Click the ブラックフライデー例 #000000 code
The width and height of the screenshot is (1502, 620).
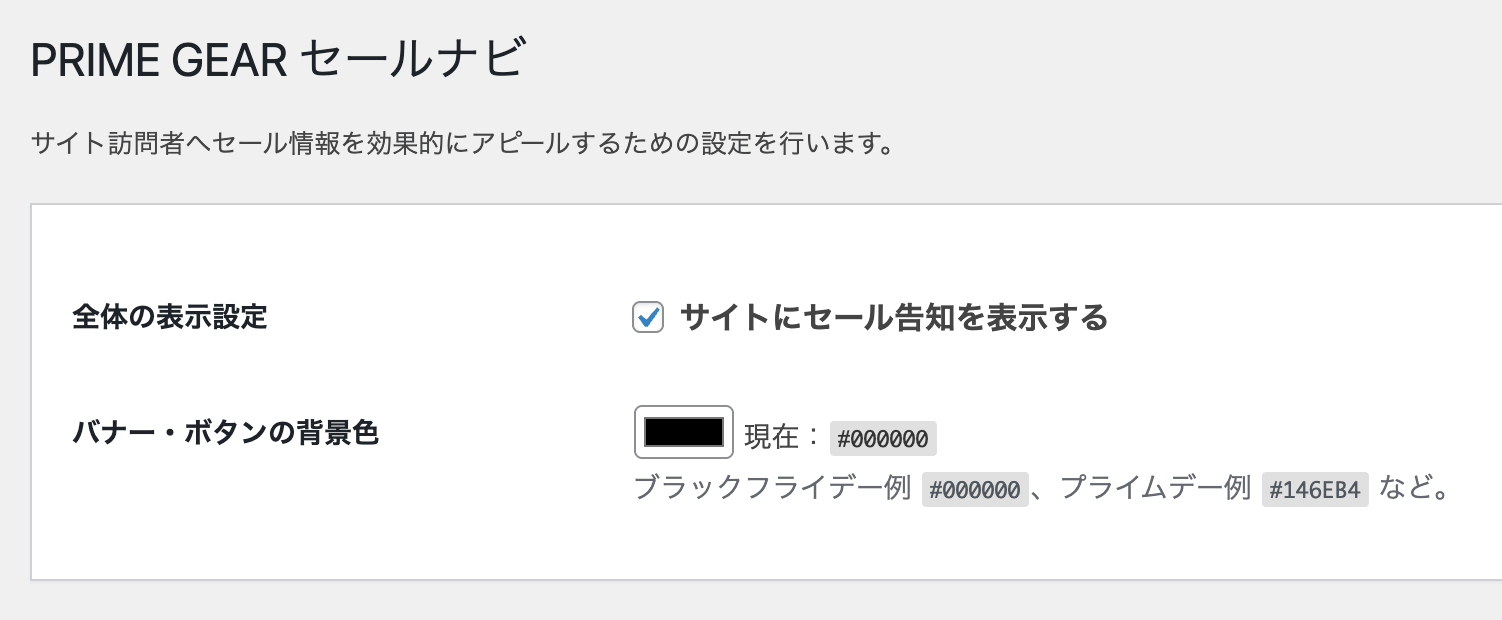pos(975,489)
